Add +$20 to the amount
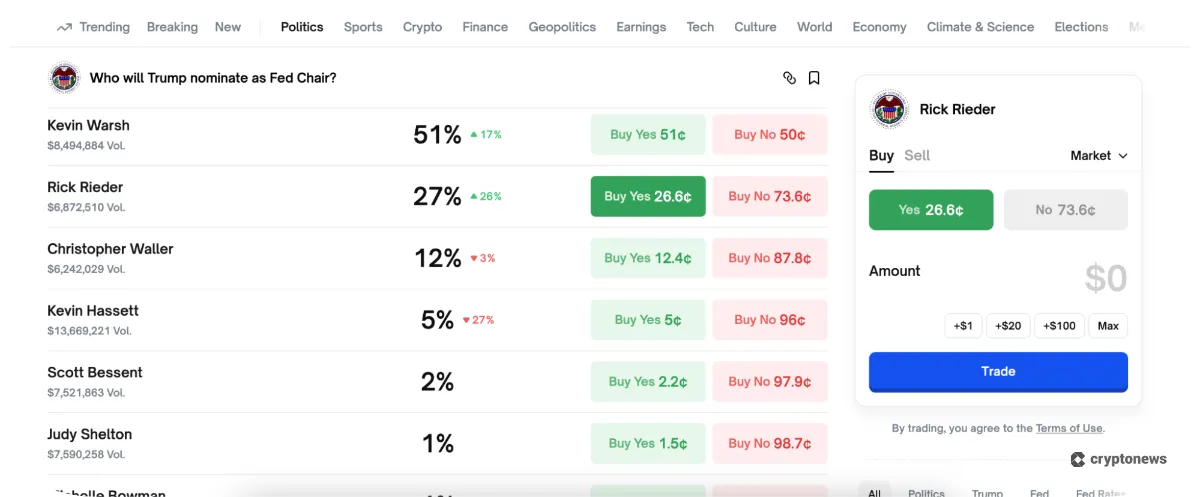The width and height of the screenshot is (1200, 497). click(x=1008, y=326)
